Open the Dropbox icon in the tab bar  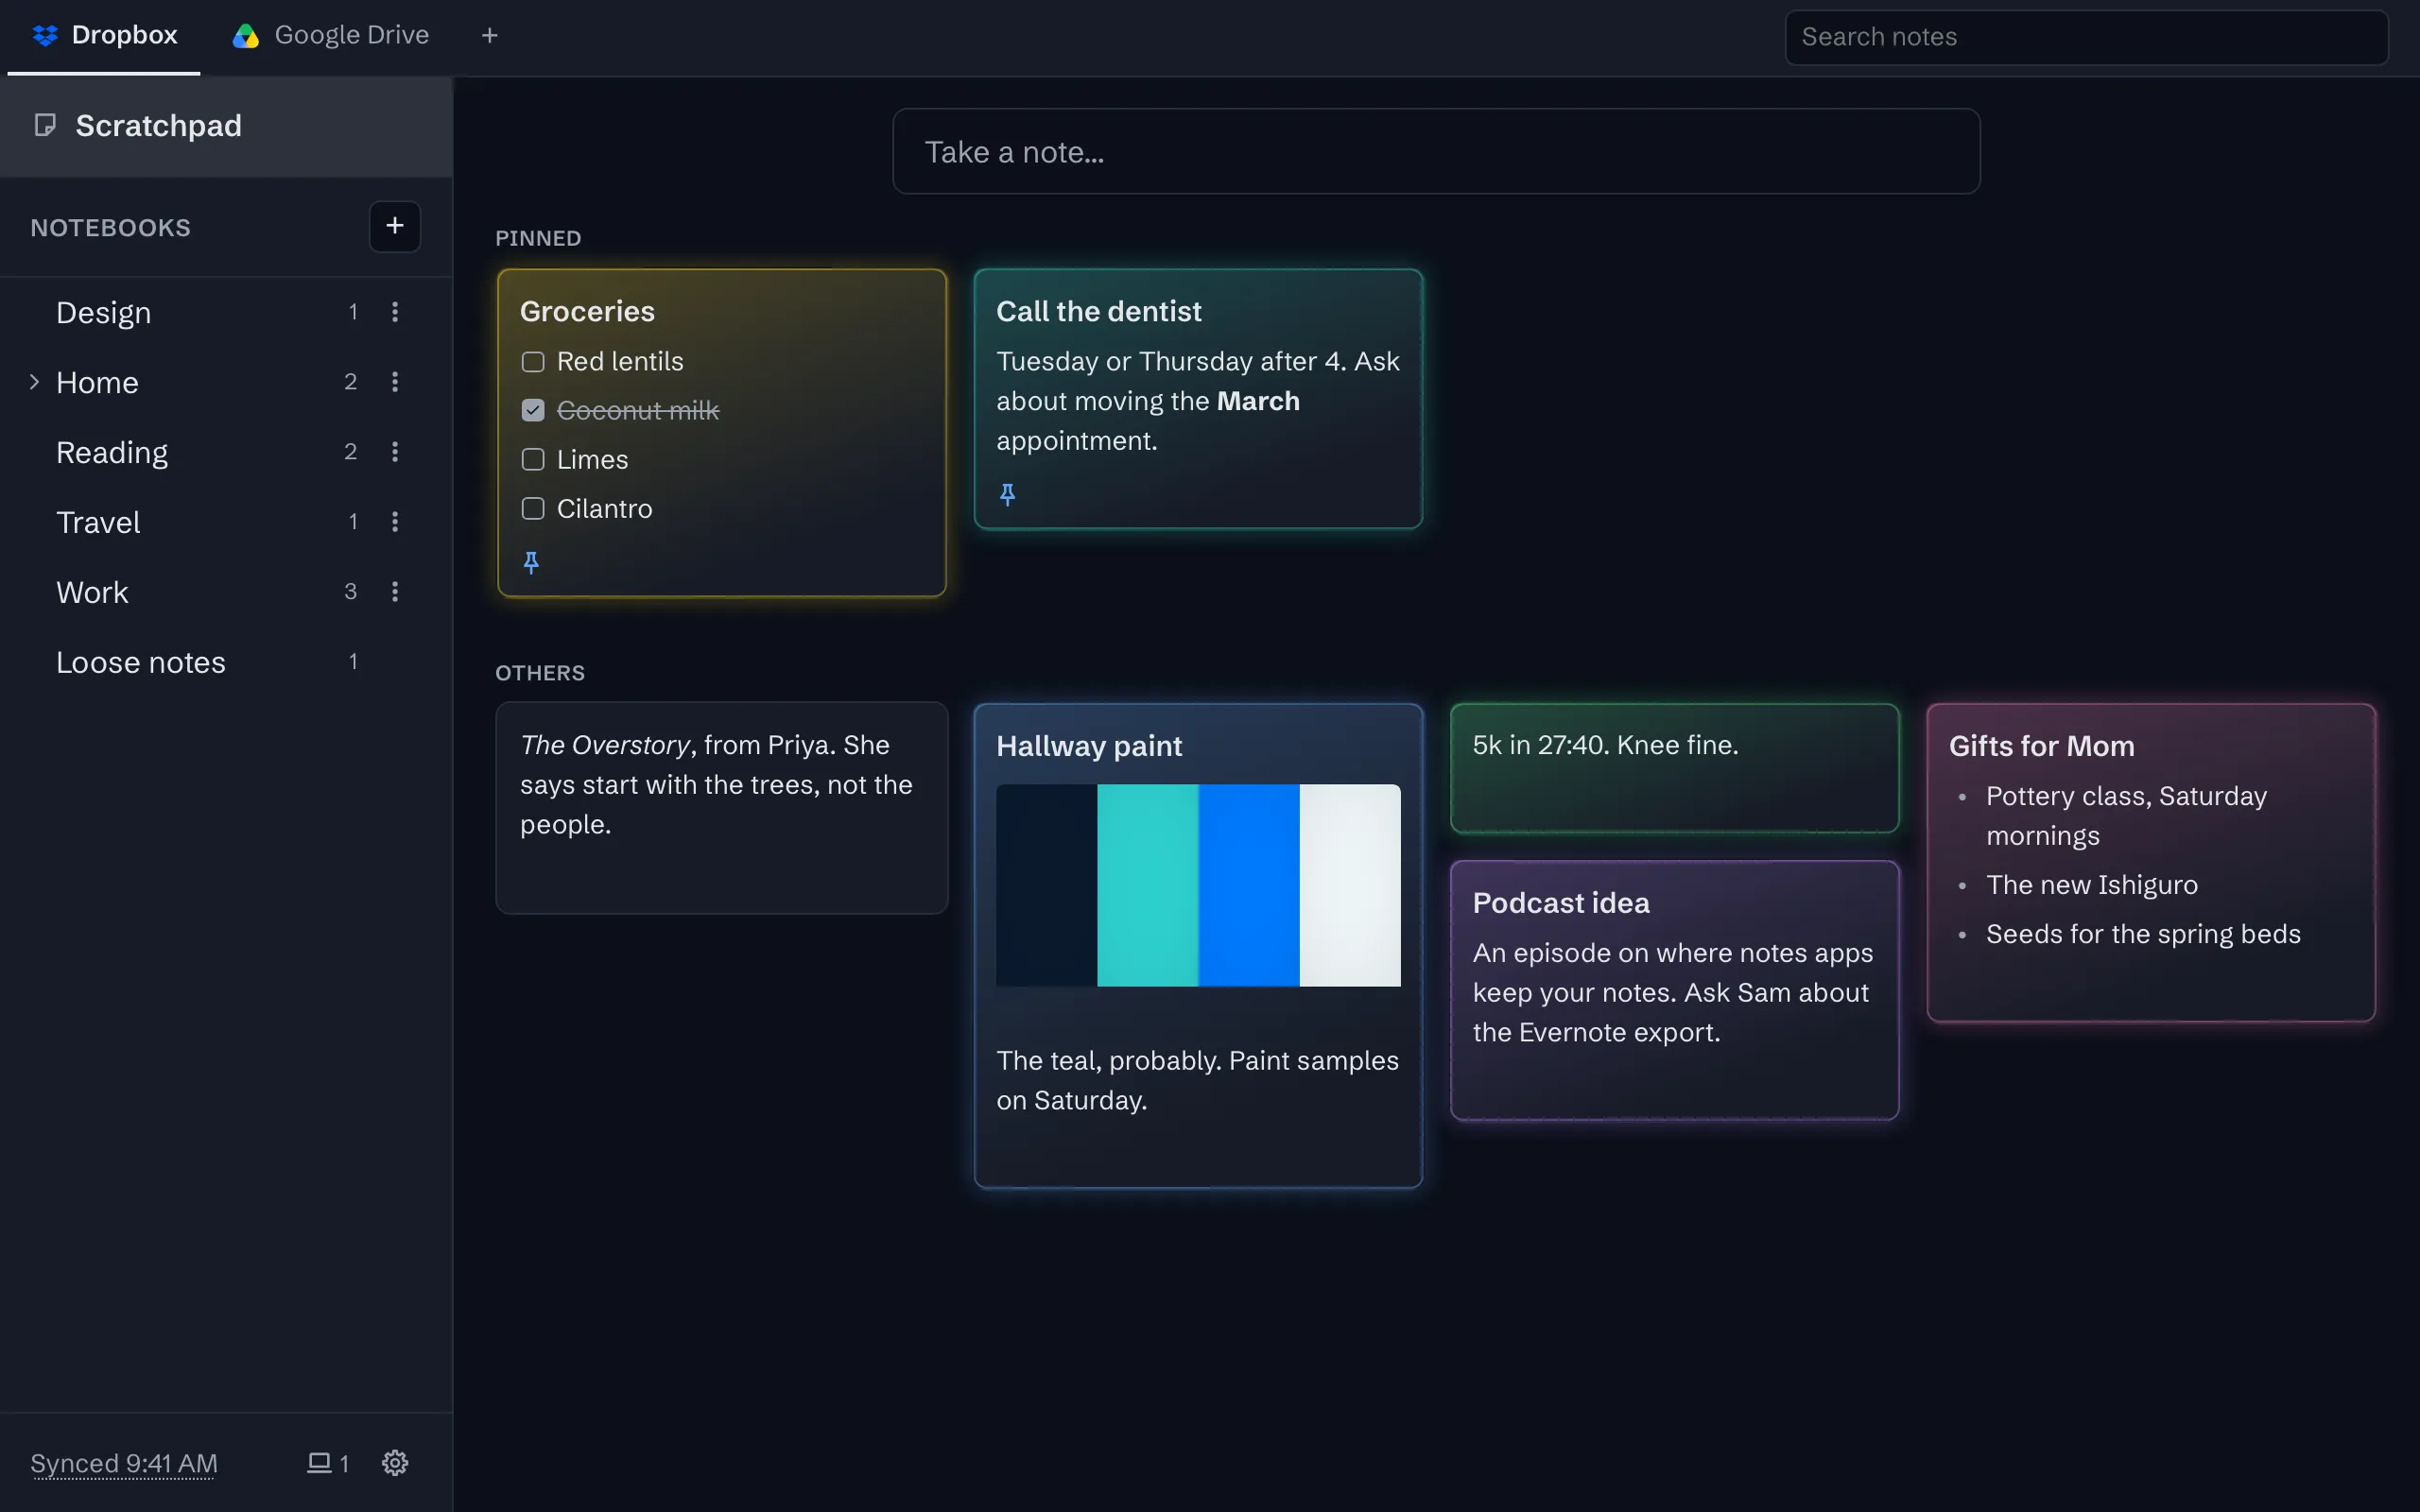coord(45,36)
